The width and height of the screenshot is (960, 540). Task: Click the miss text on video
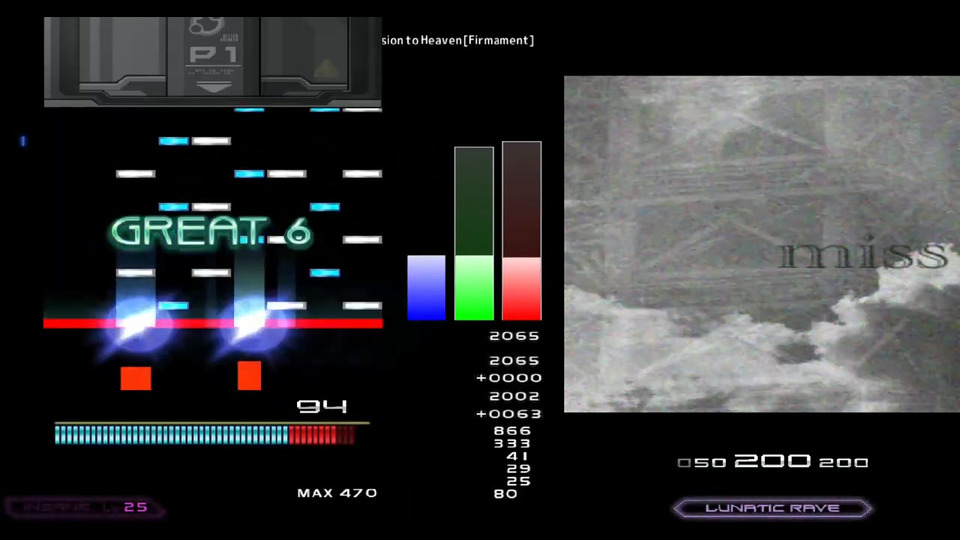[x=864, y=253]
